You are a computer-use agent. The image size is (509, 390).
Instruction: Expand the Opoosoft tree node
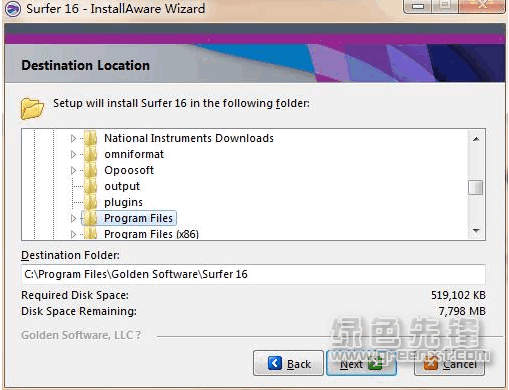pos(73,170)
